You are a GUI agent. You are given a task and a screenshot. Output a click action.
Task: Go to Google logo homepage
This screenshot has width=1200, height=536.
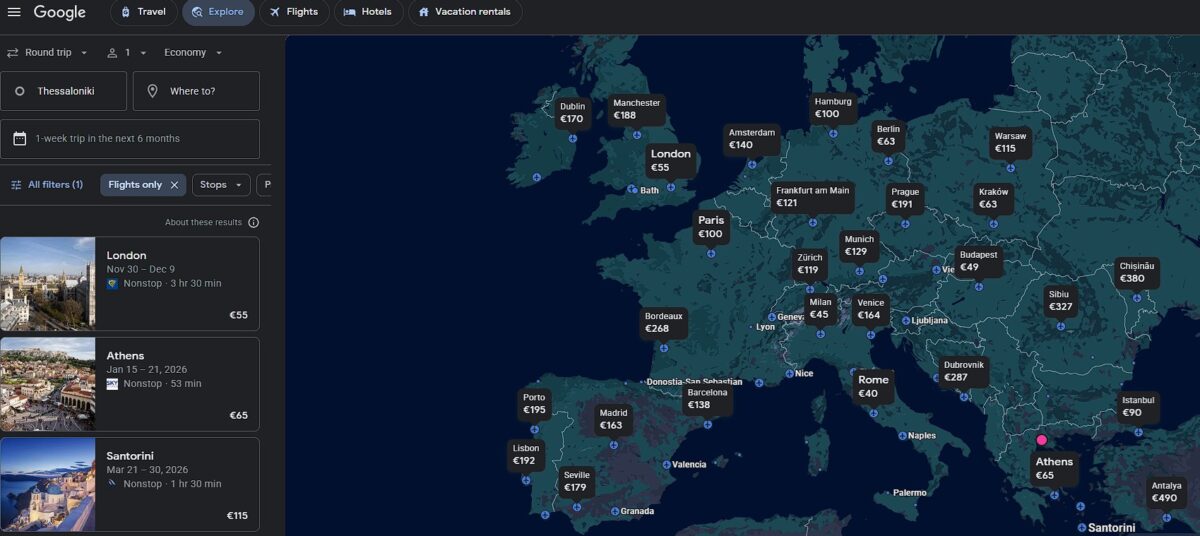click(x=59, y=12)
